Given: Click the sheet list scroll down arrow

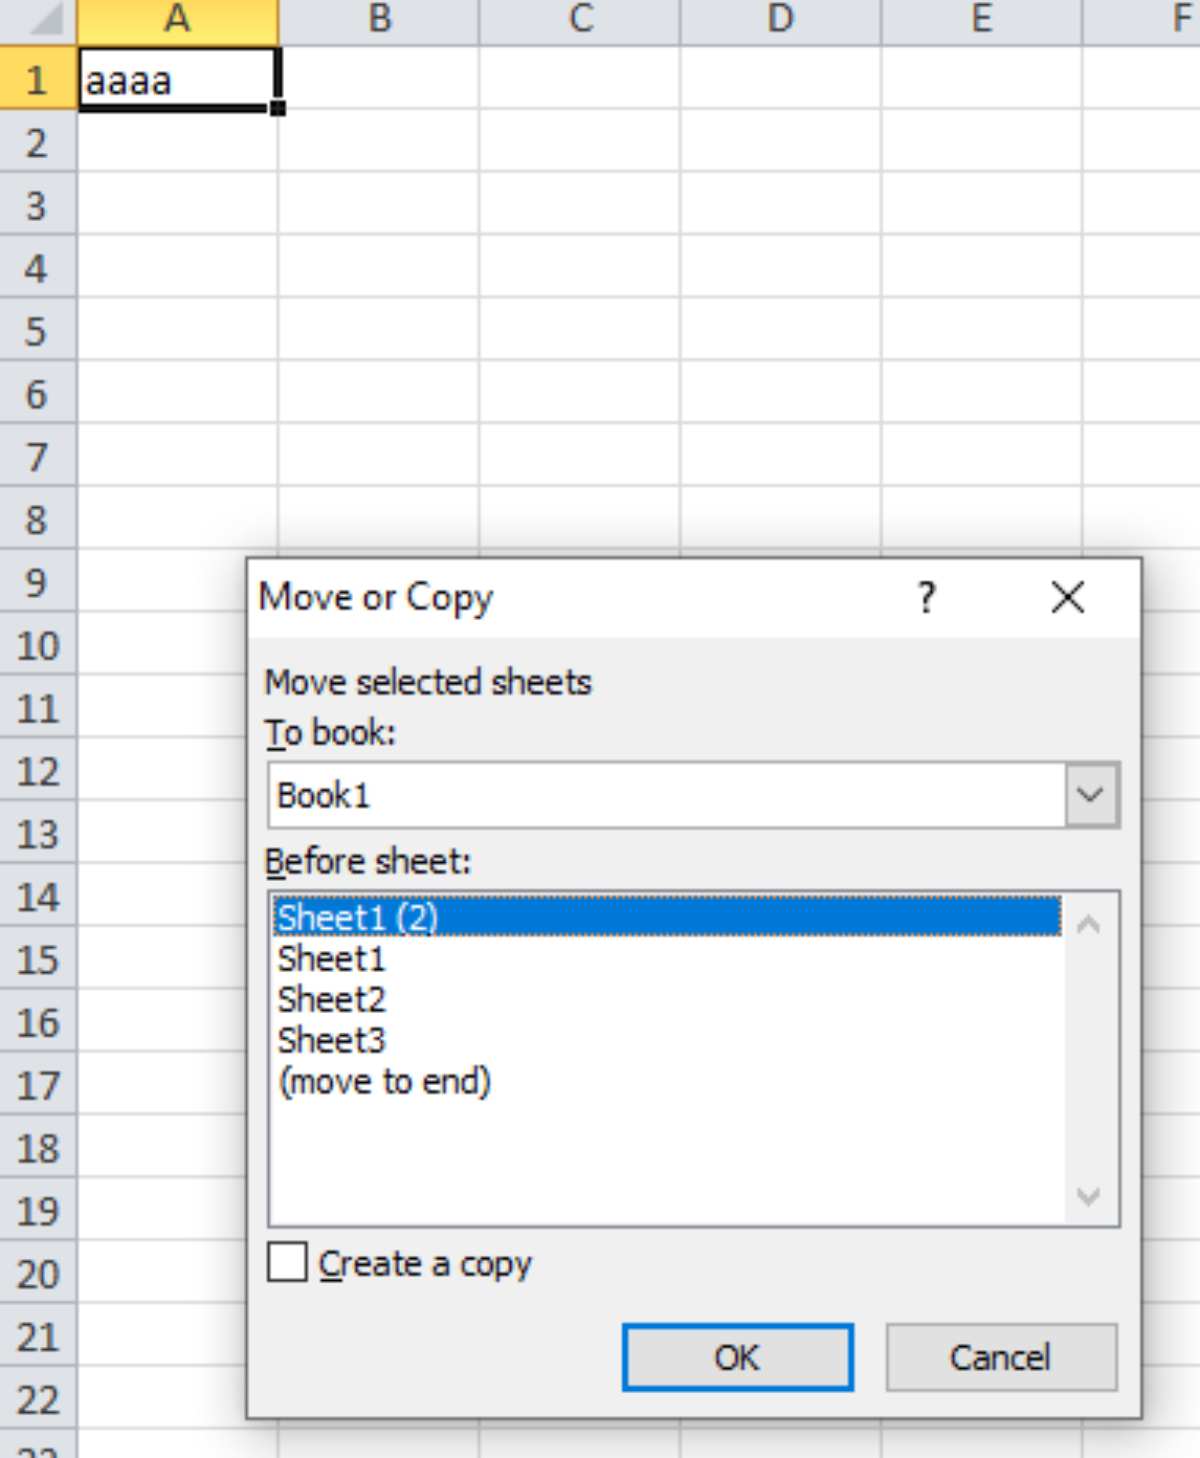Looking at the screenshot, I should click(x=1089, y=1195).
